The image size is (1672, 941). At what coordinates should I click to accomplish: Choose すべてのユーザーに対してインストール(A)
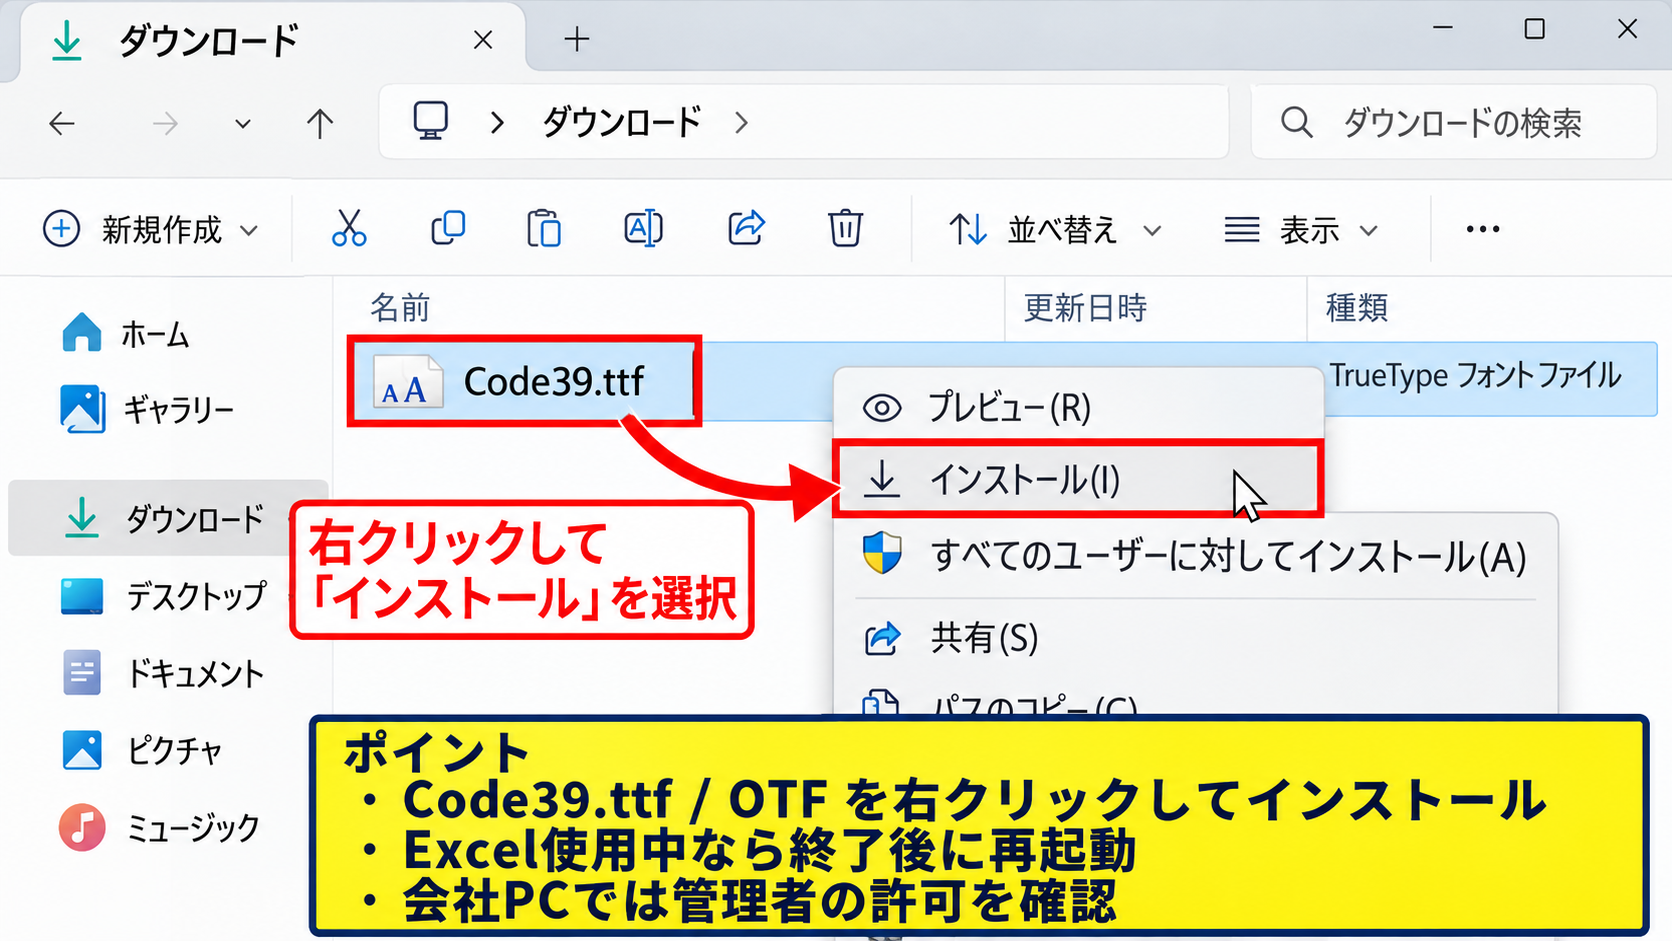tap(1195, 556)
